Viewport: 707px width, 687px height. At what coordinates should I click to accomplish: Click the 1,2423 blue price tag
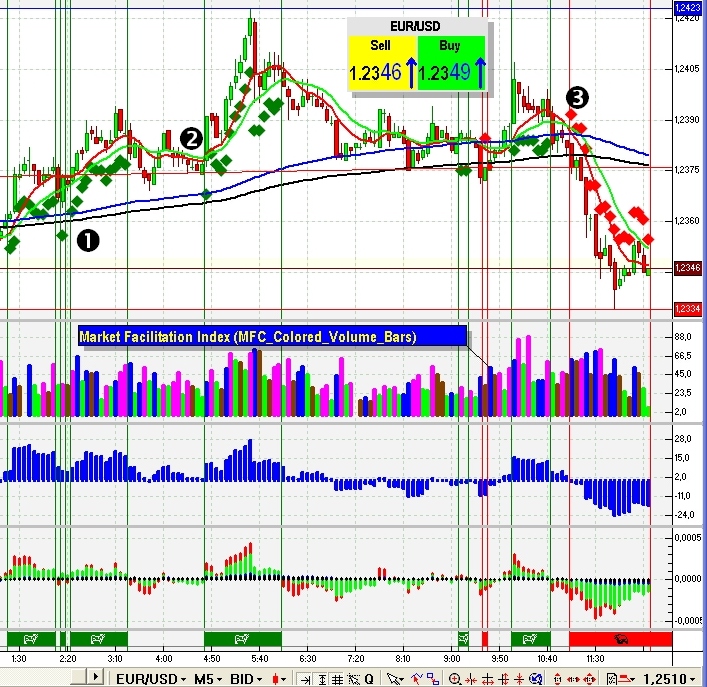click(688, 7)
